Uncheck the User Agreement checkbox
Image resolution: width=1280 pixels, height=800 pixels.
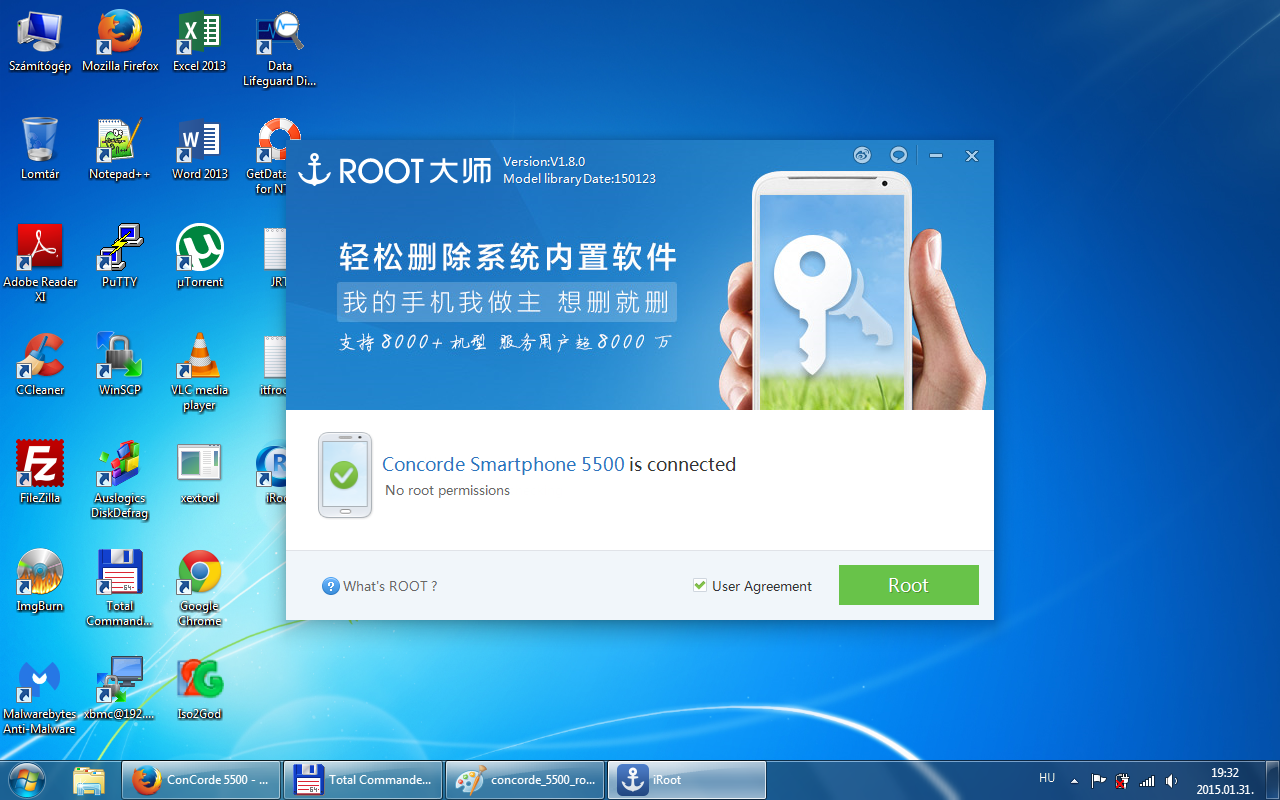coord(700,586)
